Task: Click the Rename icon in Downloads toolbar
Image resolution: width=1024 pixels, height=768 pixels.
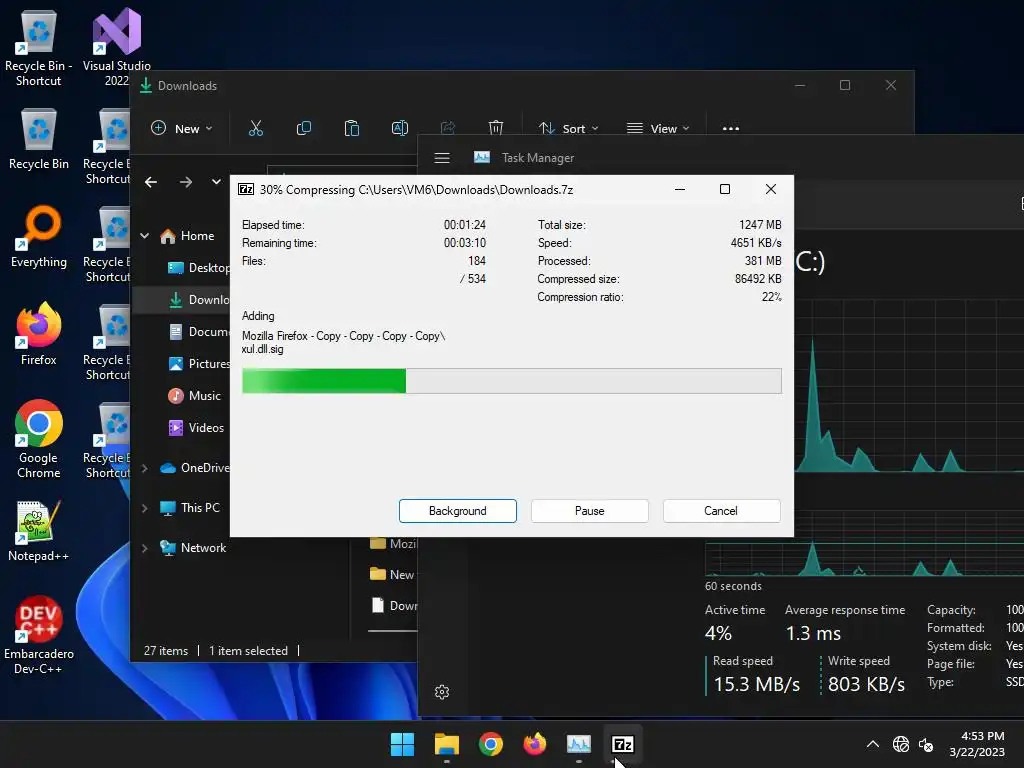Action: 400,128
